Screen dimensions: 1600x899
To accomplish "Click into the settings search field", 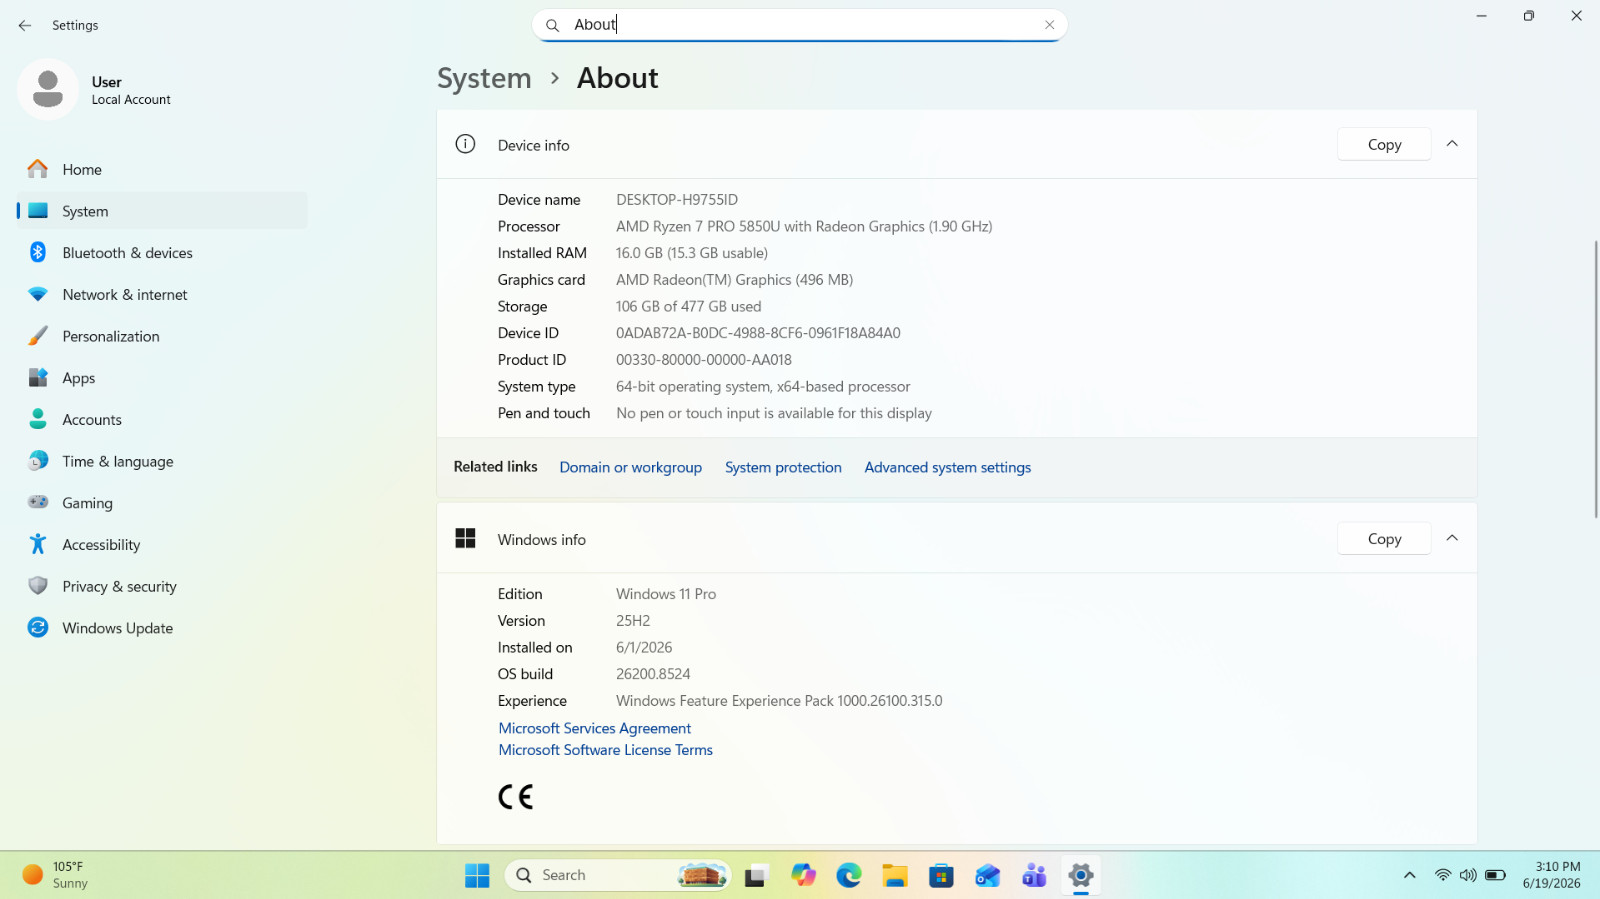I will click(x=800, y=25).
